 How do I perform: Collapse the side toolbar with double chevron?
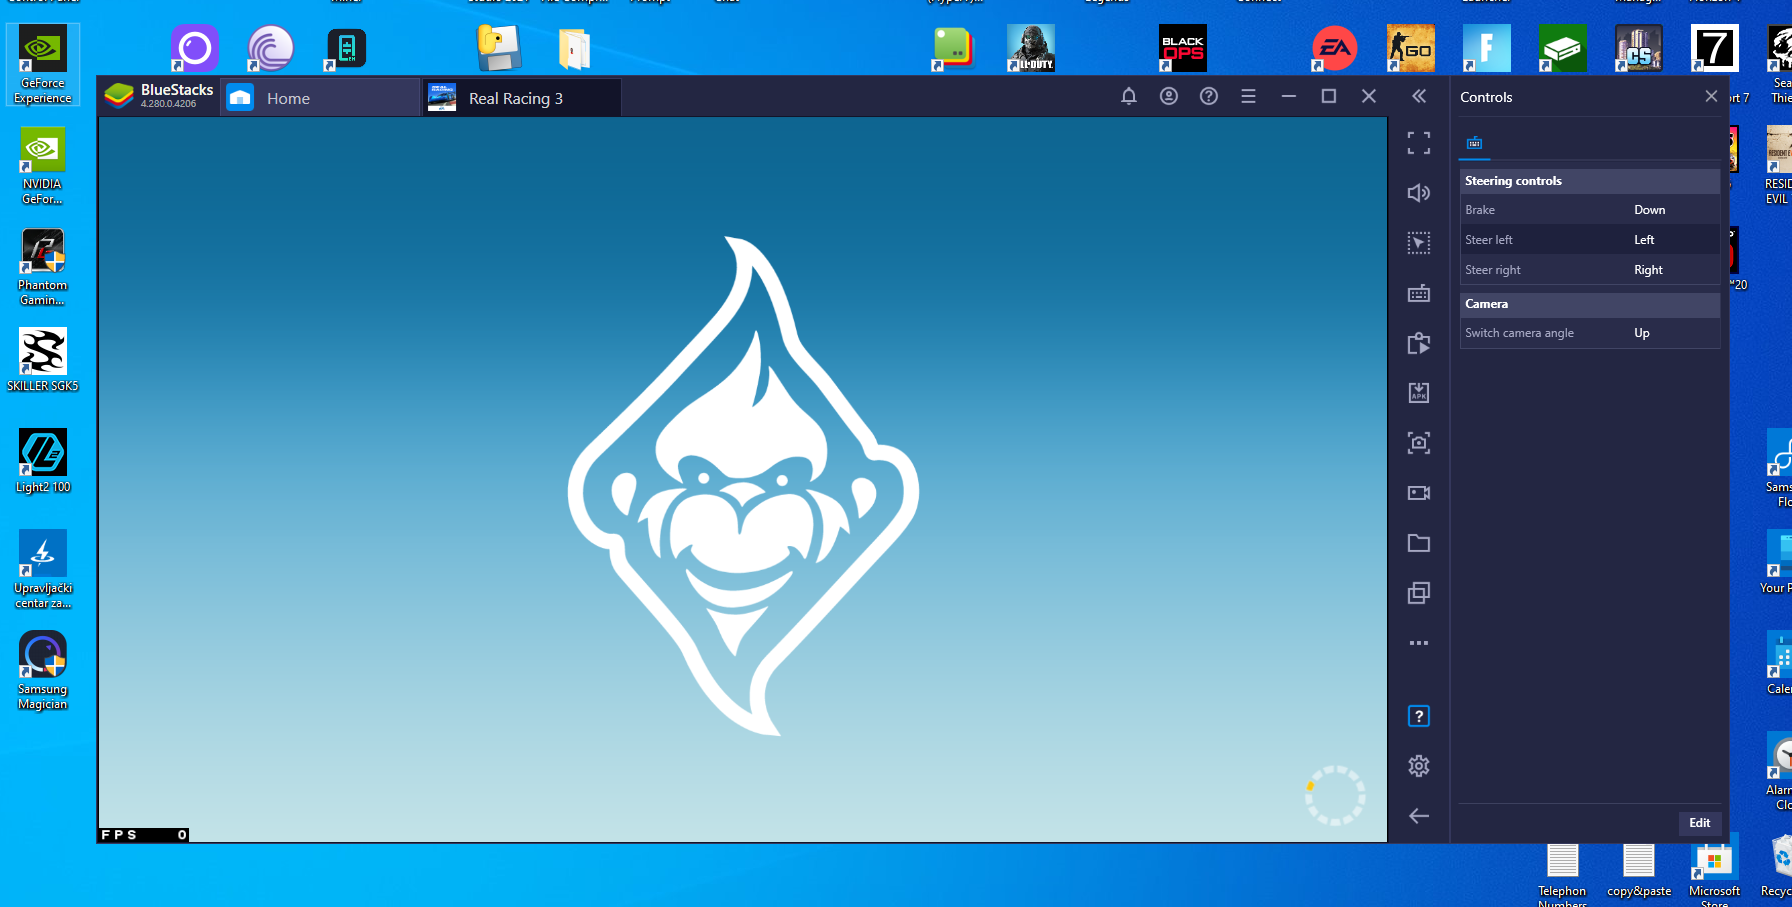(x=1419, y=96)
